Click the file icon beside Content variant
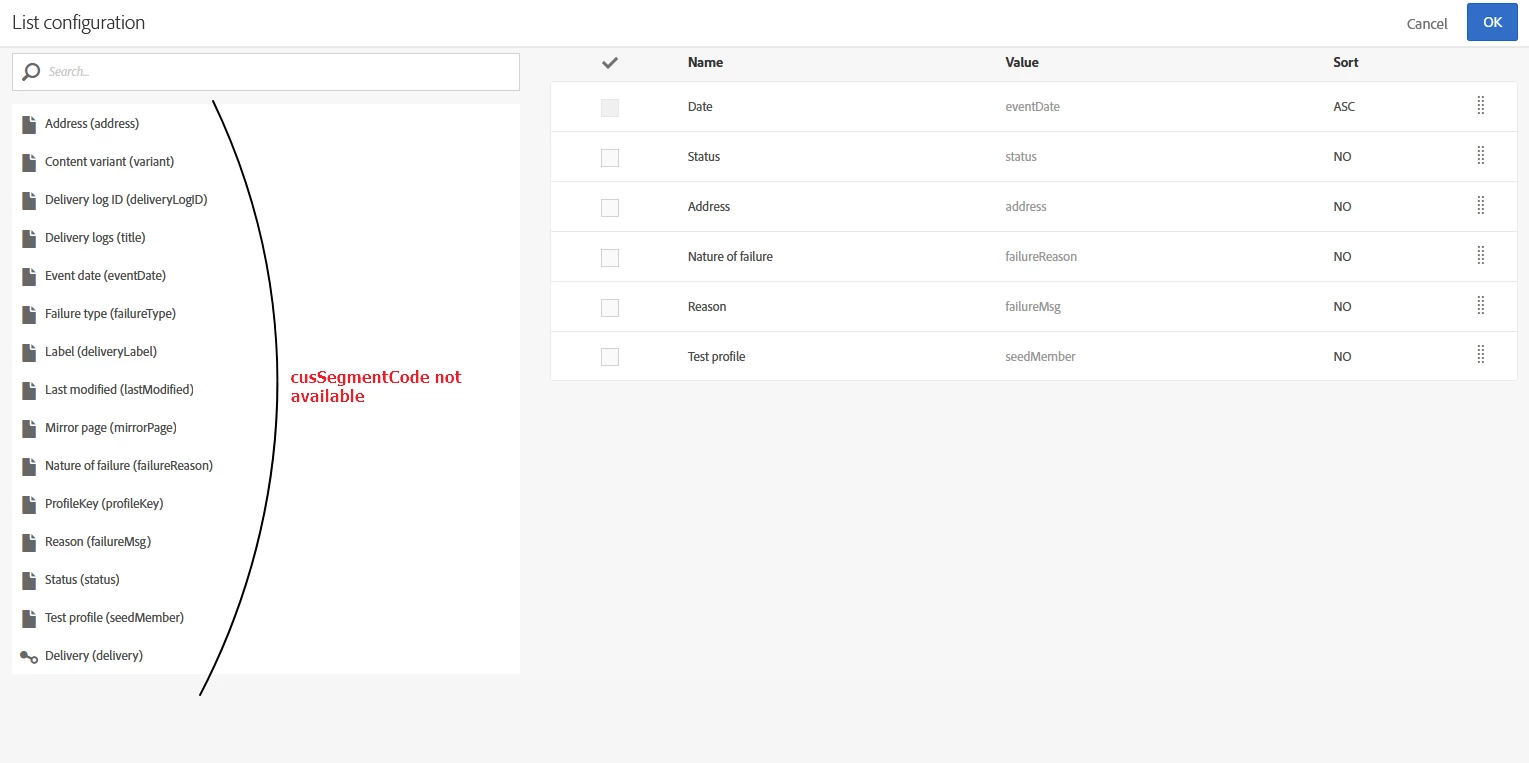The height and width of the screenshot is (763, 1529). point(29,162)
